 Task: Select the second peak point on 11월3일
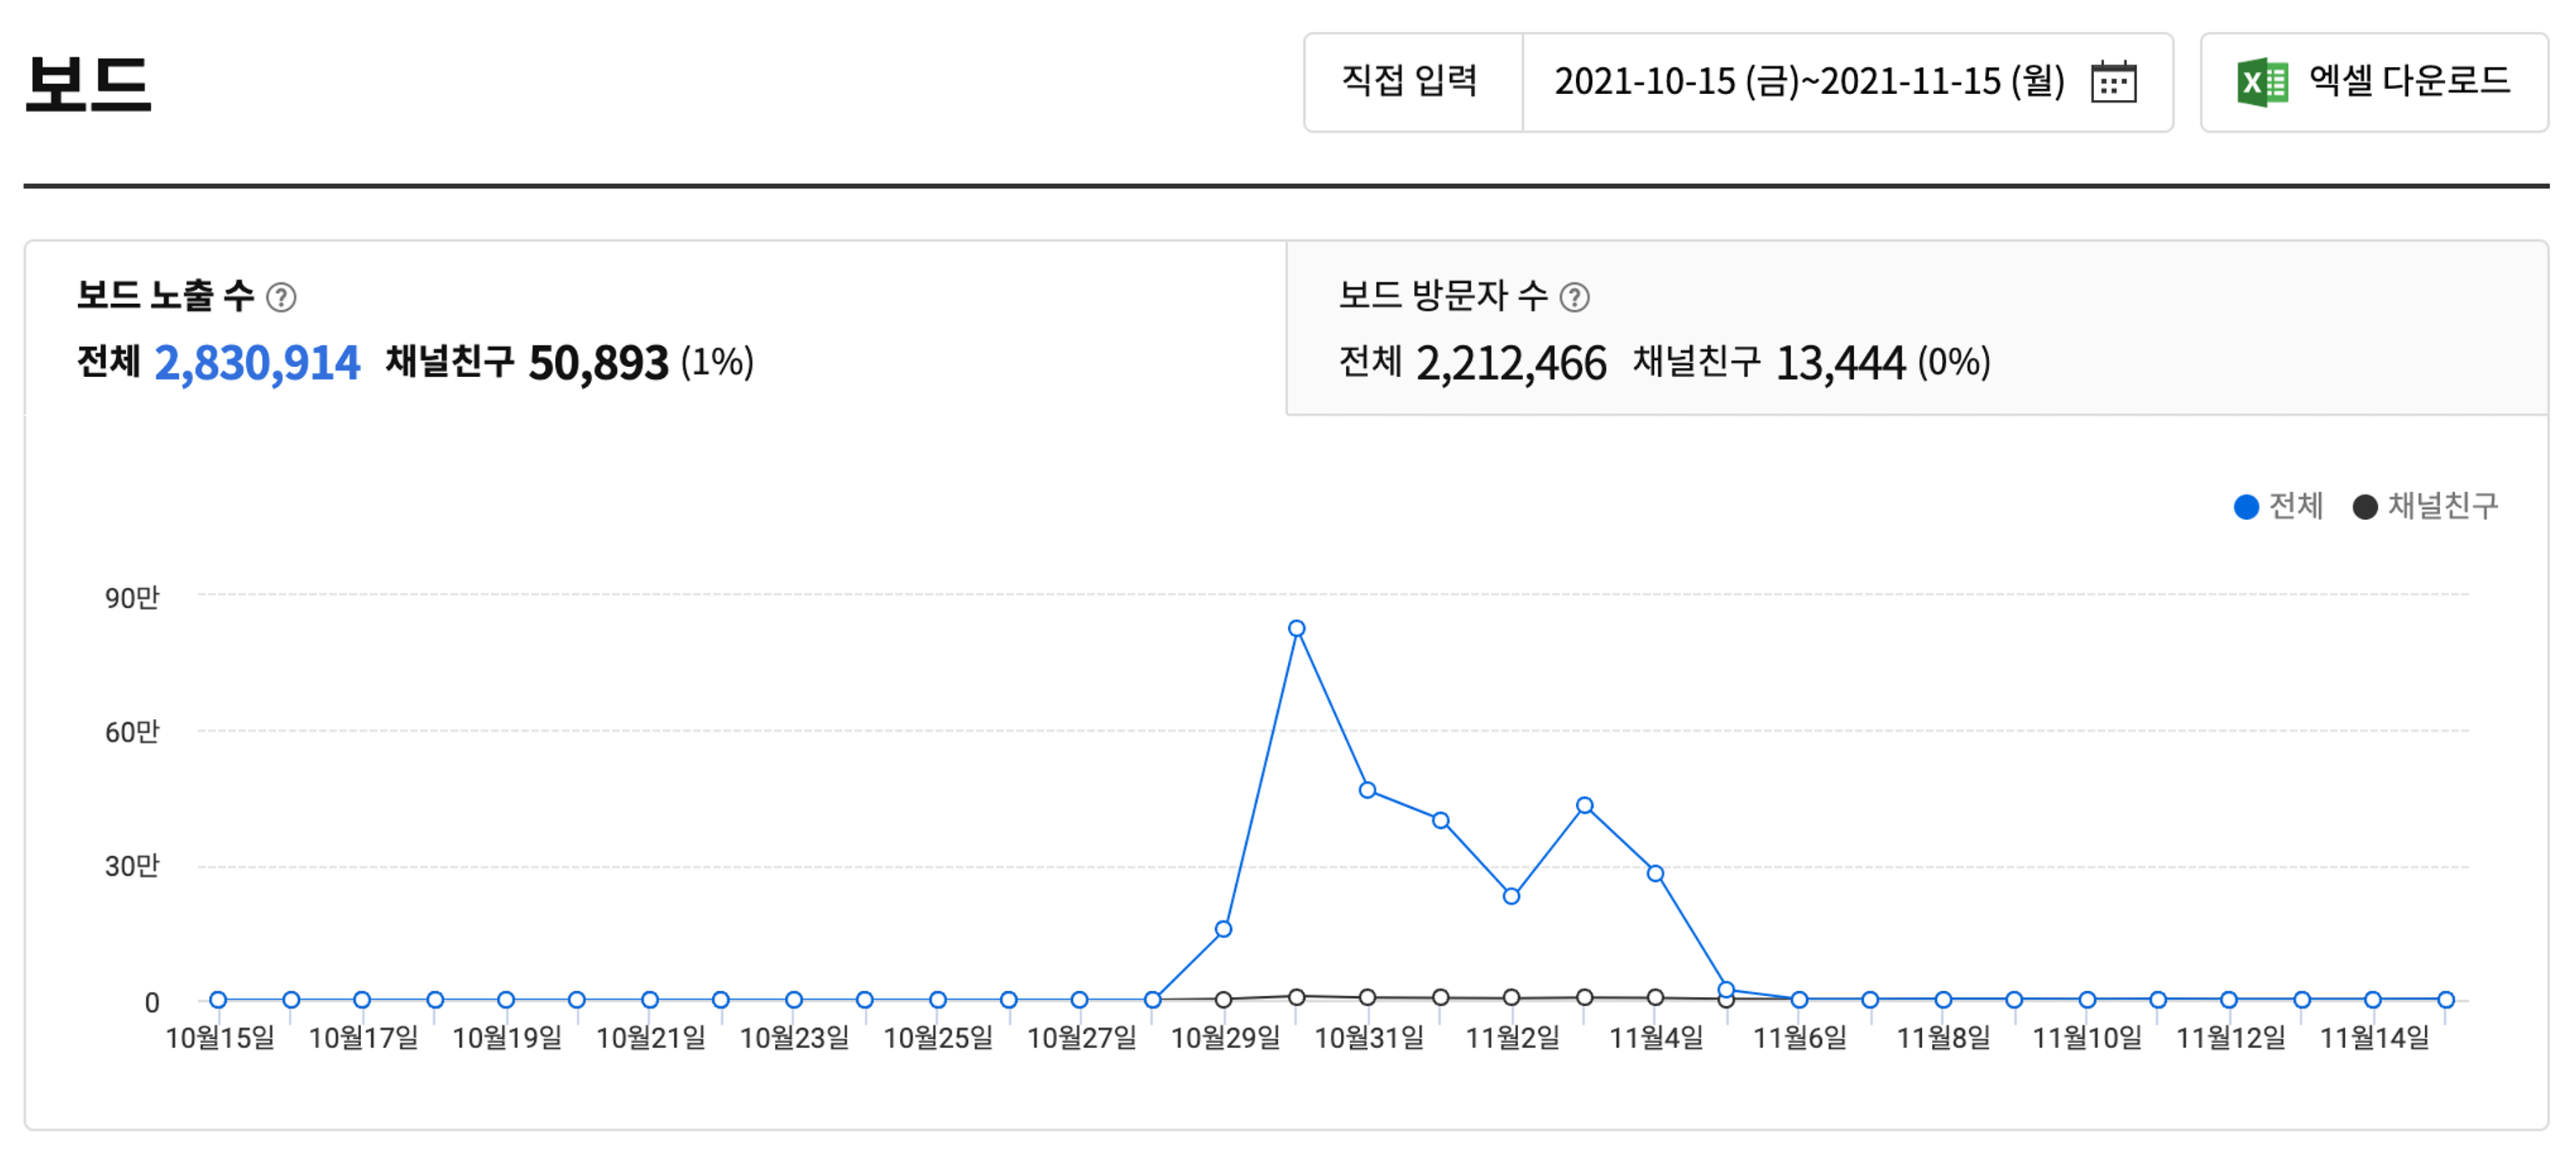1584,805
